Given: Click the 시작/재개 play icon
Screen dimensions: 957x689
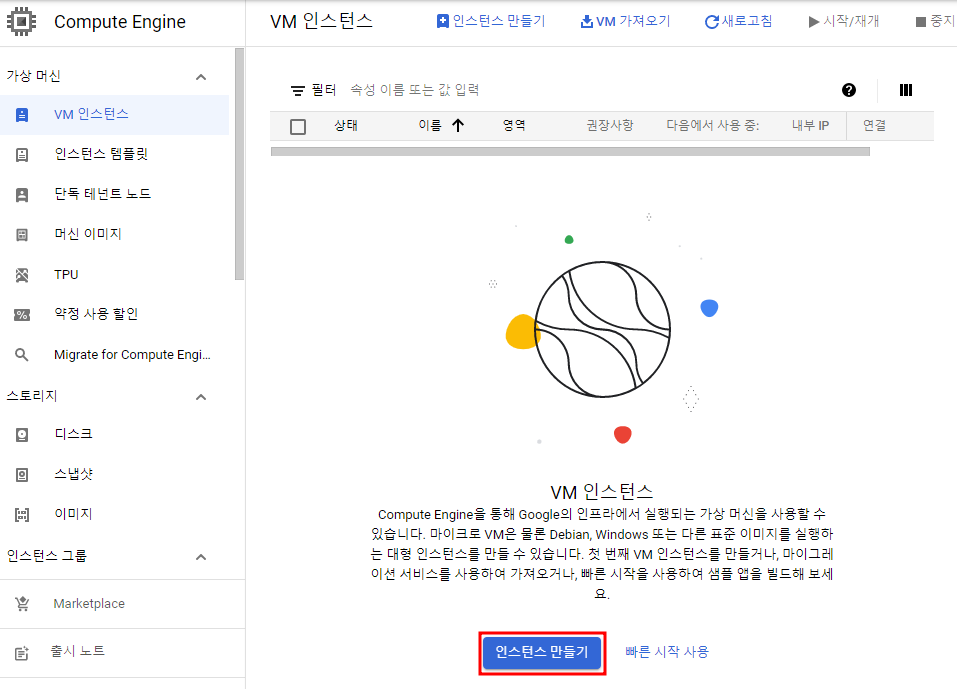Looking at the screenshot, I should click(814, 22).
